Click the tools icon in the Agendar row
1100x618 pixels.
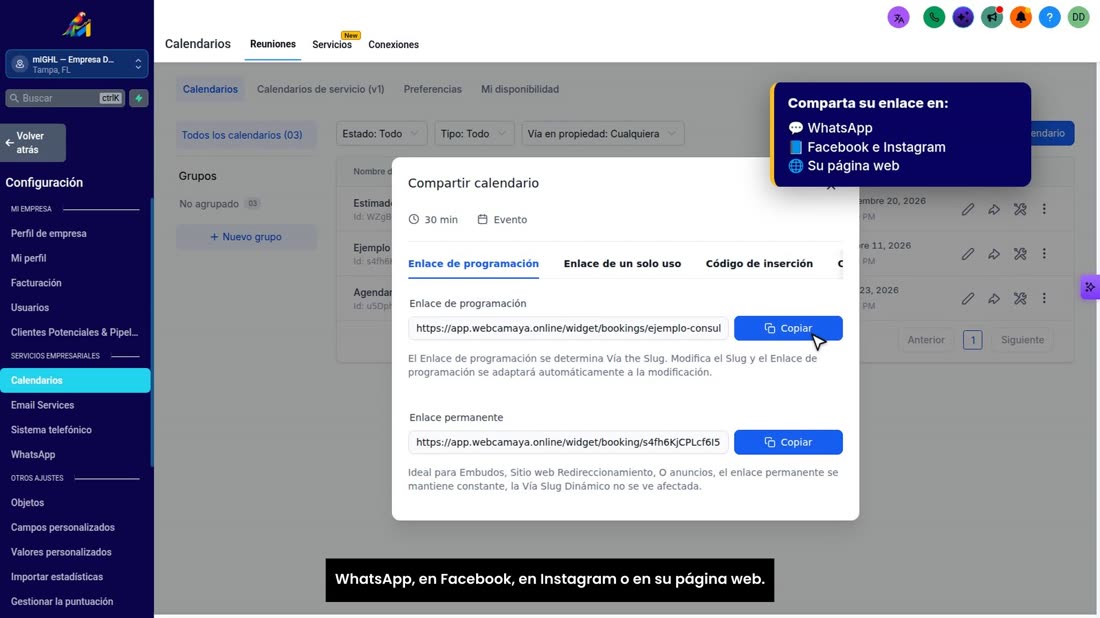click(1019, 299)
